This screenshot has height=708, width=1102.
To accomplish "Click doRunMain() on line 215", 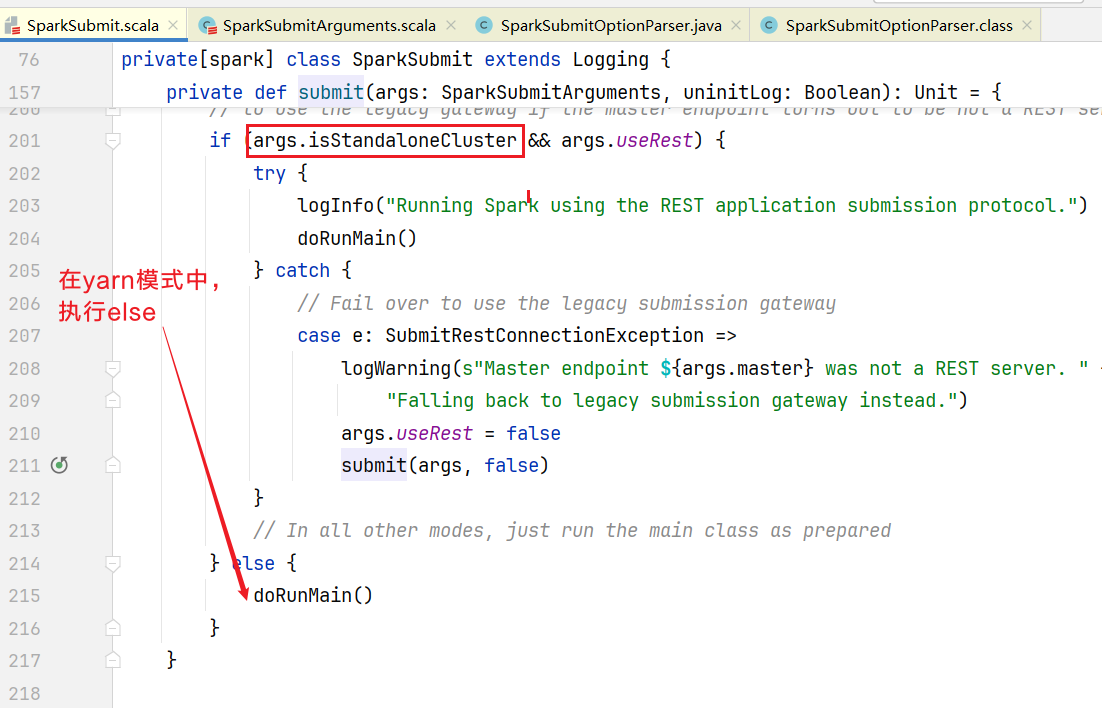I will coord(313,596).
